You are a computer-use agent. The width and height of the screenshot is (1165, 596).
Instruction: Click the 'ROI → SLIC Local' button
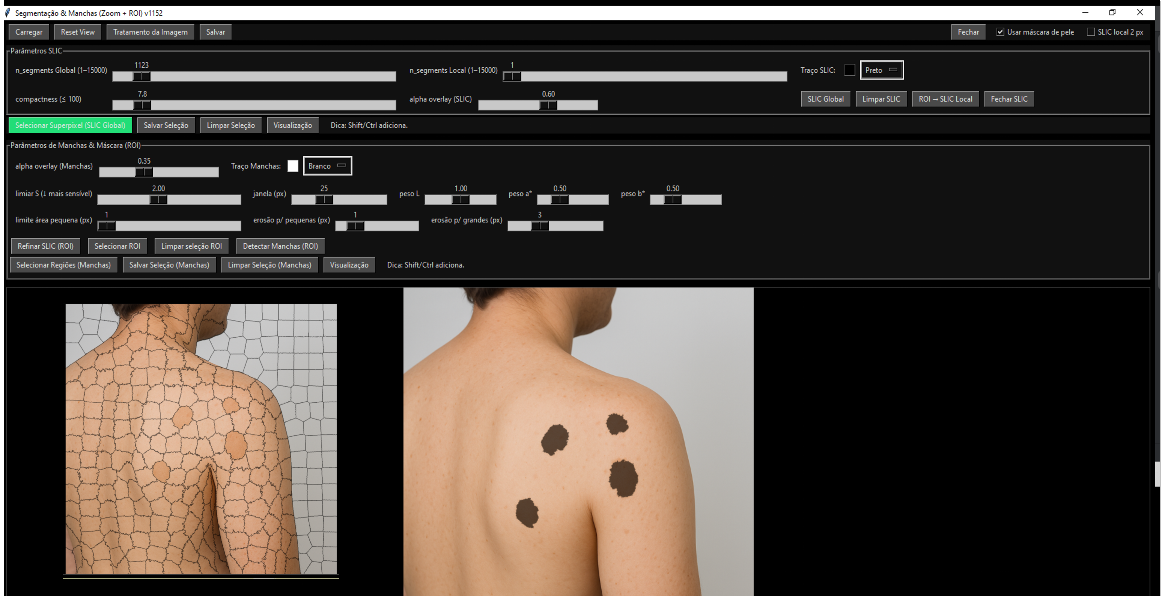tap(945, 99)
